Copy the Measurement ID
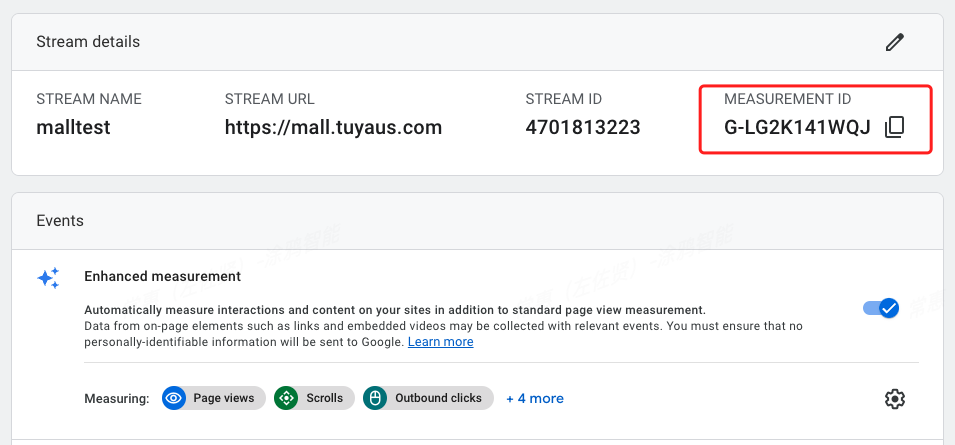 pyautogui.click(x=894, y=127)
